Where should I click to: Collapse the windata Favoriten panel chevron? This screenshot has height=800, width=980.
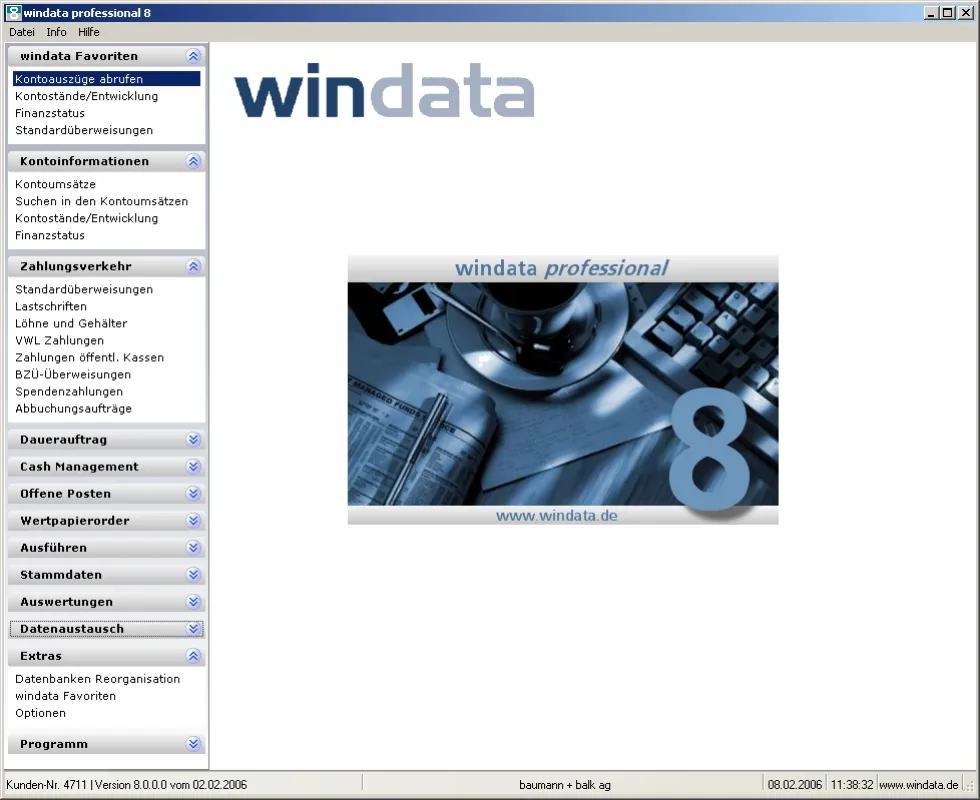coord(193,56)
